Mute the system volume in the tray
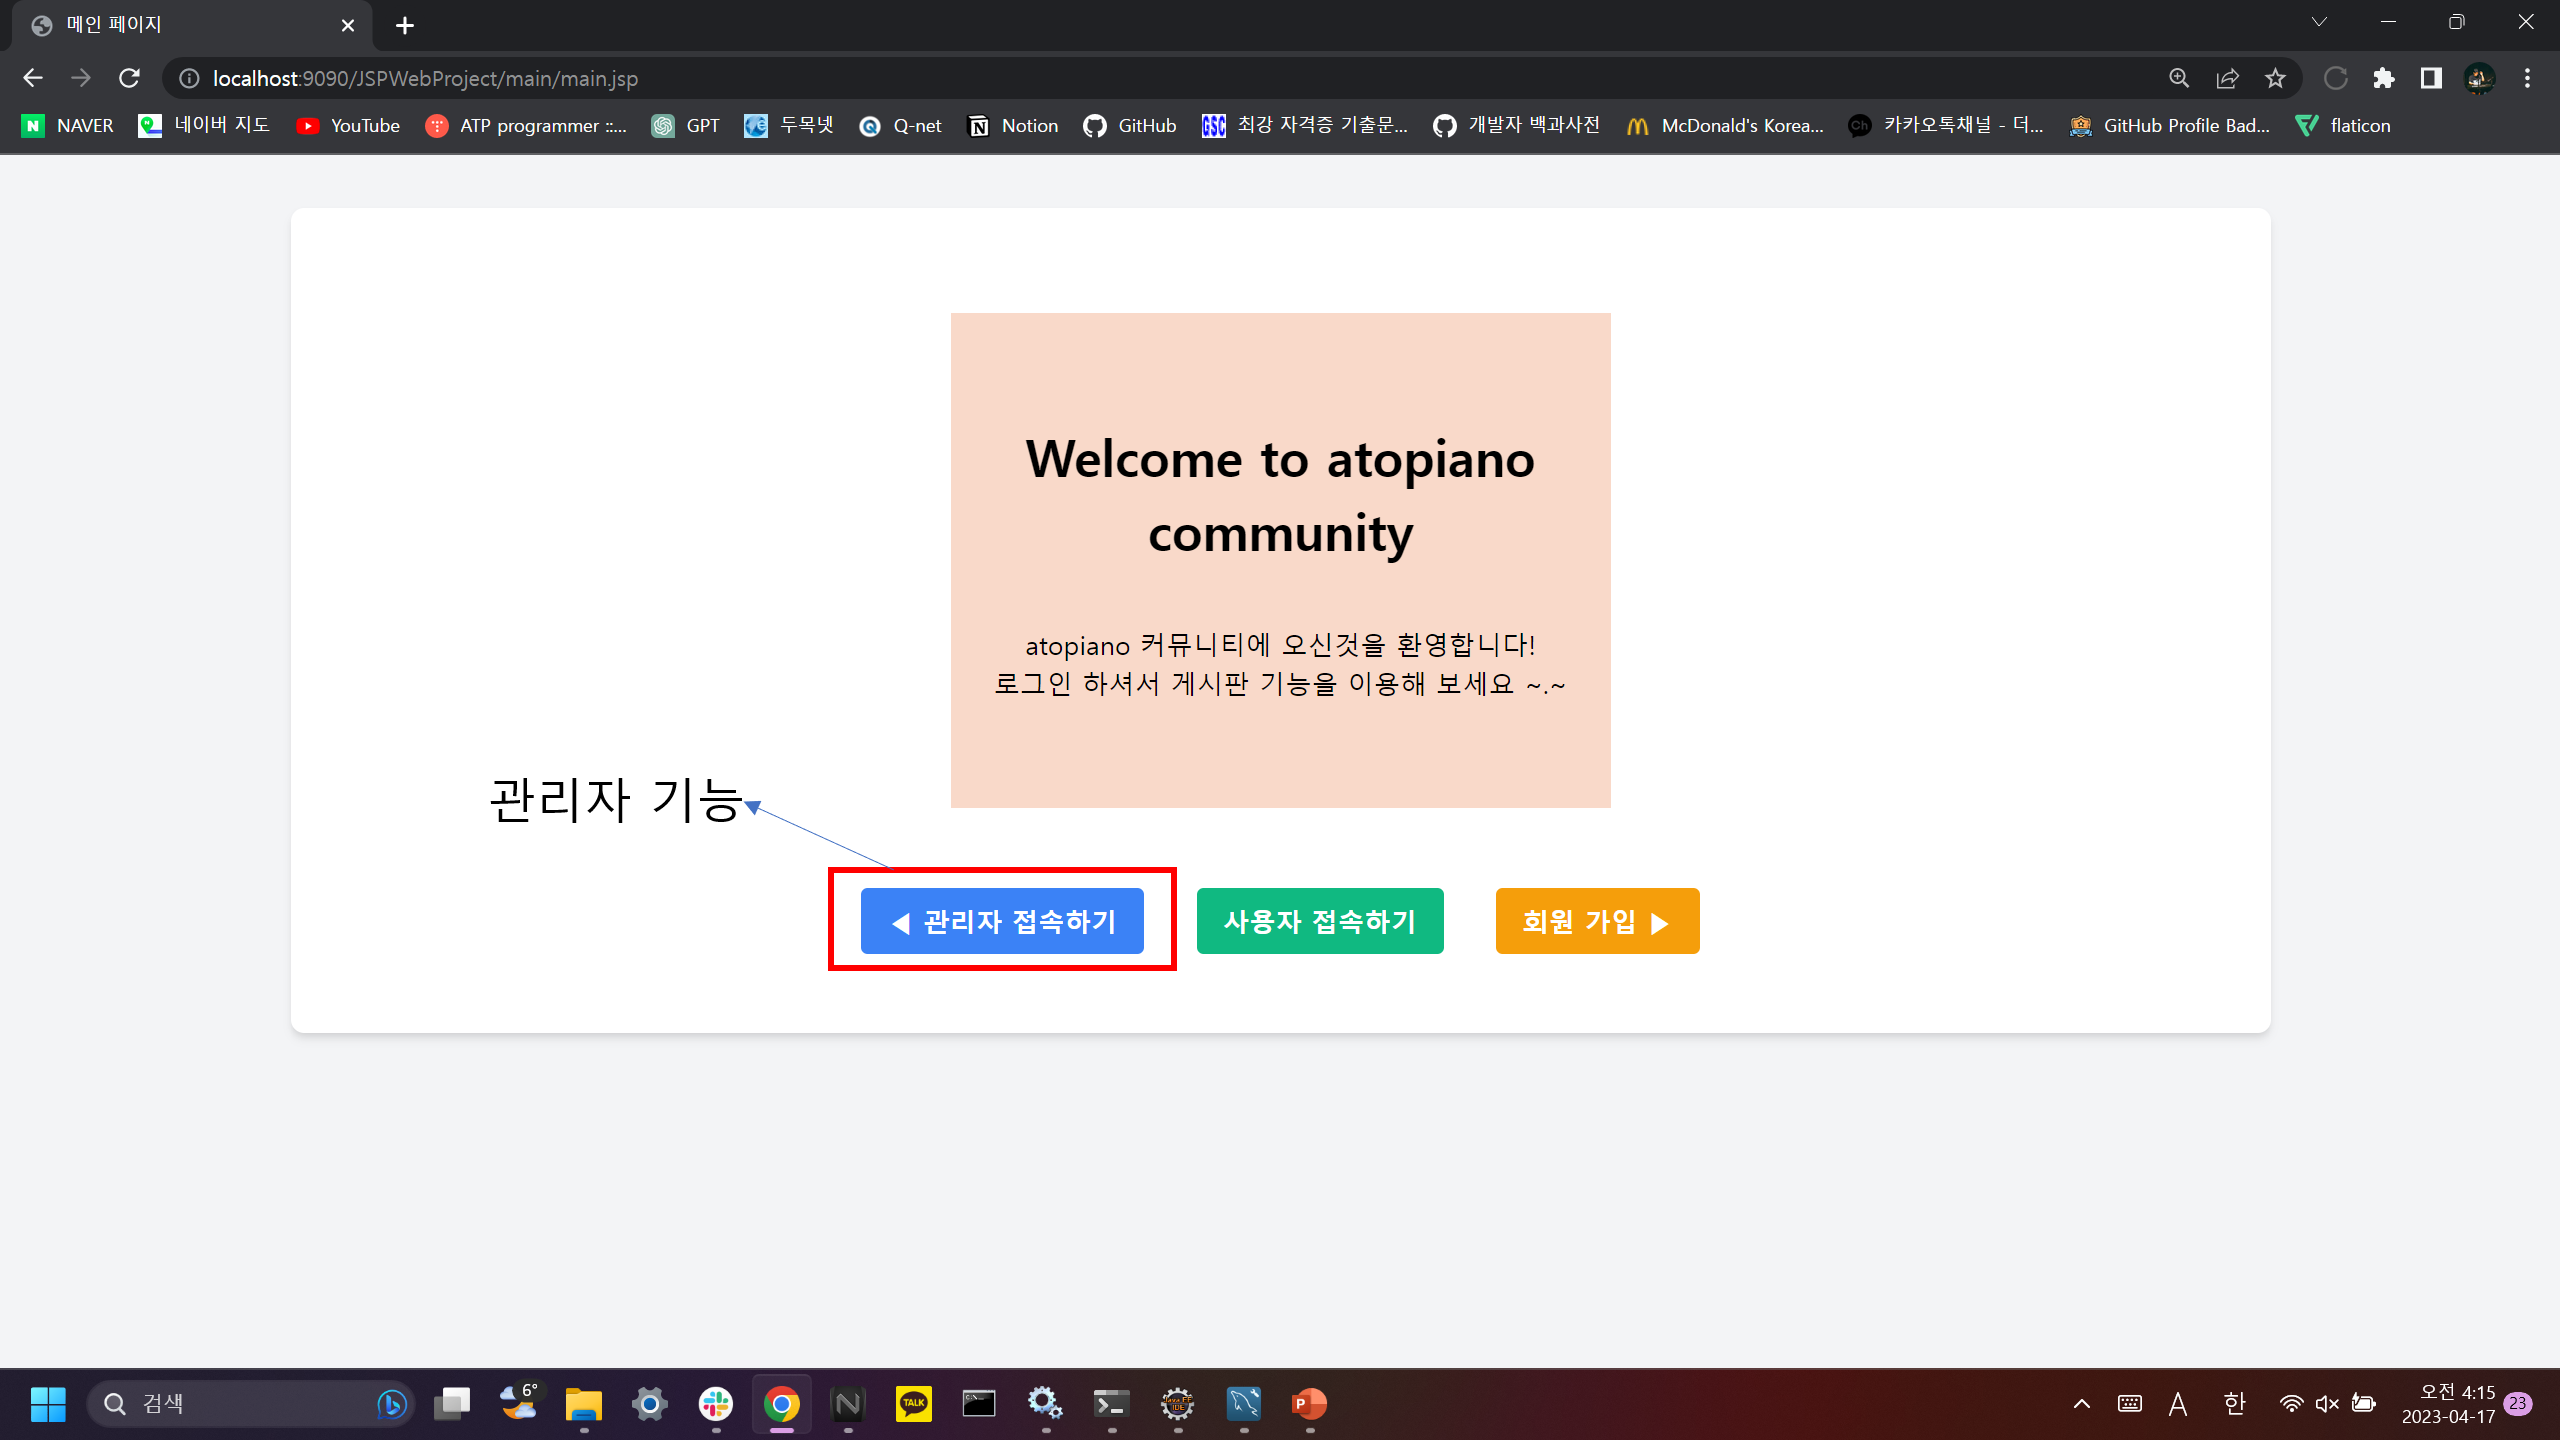The image size is (2560, 1440). [x=2327, y=1404]
